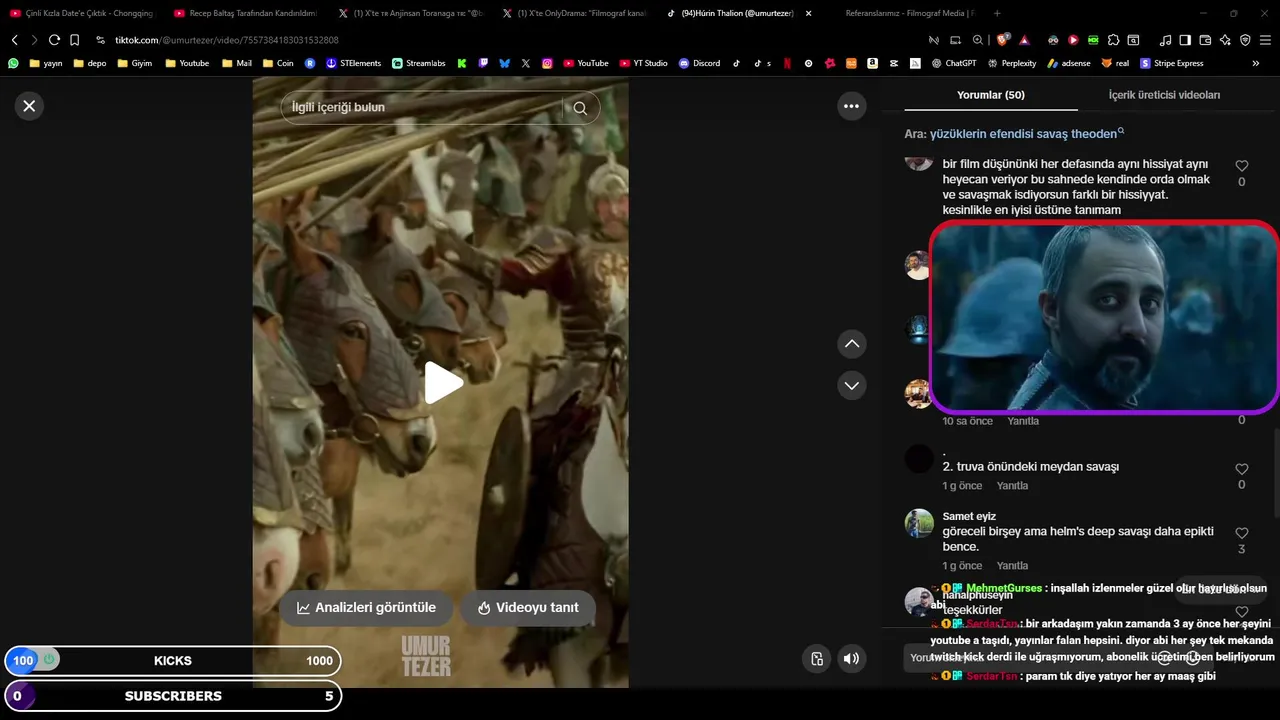Open the Netflix bookmark icon
Viewport: 1280px width, 720px height.
787,63
